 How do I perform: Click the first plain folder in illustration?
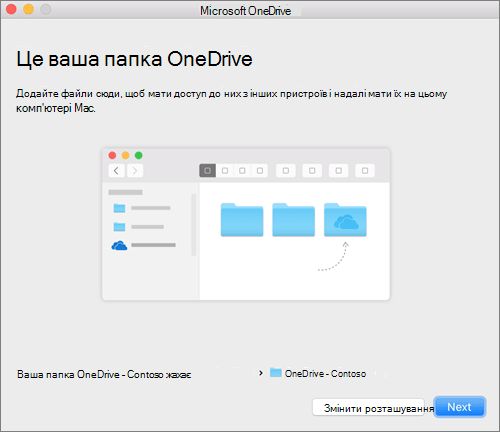click(242, 220)
